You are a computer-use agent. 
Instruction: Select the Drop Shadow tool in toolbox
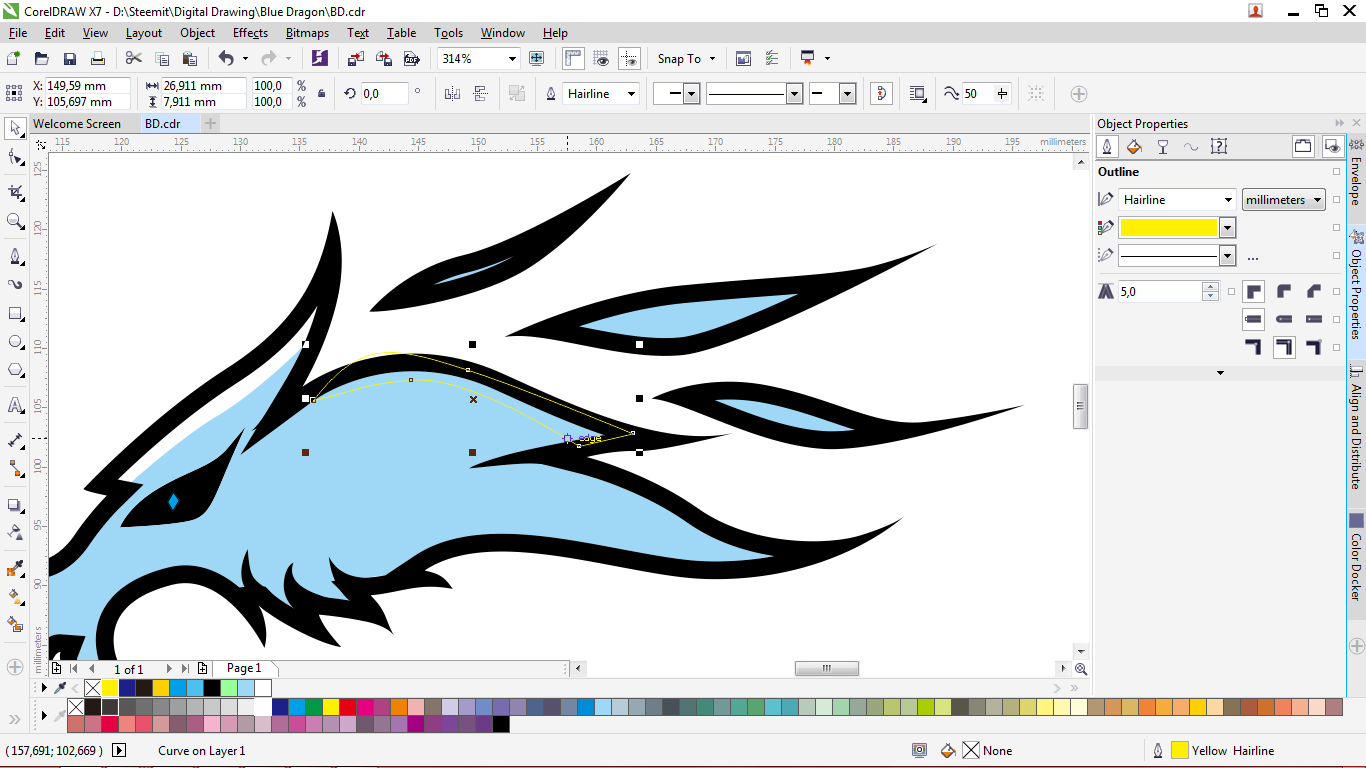pos(15,505)
